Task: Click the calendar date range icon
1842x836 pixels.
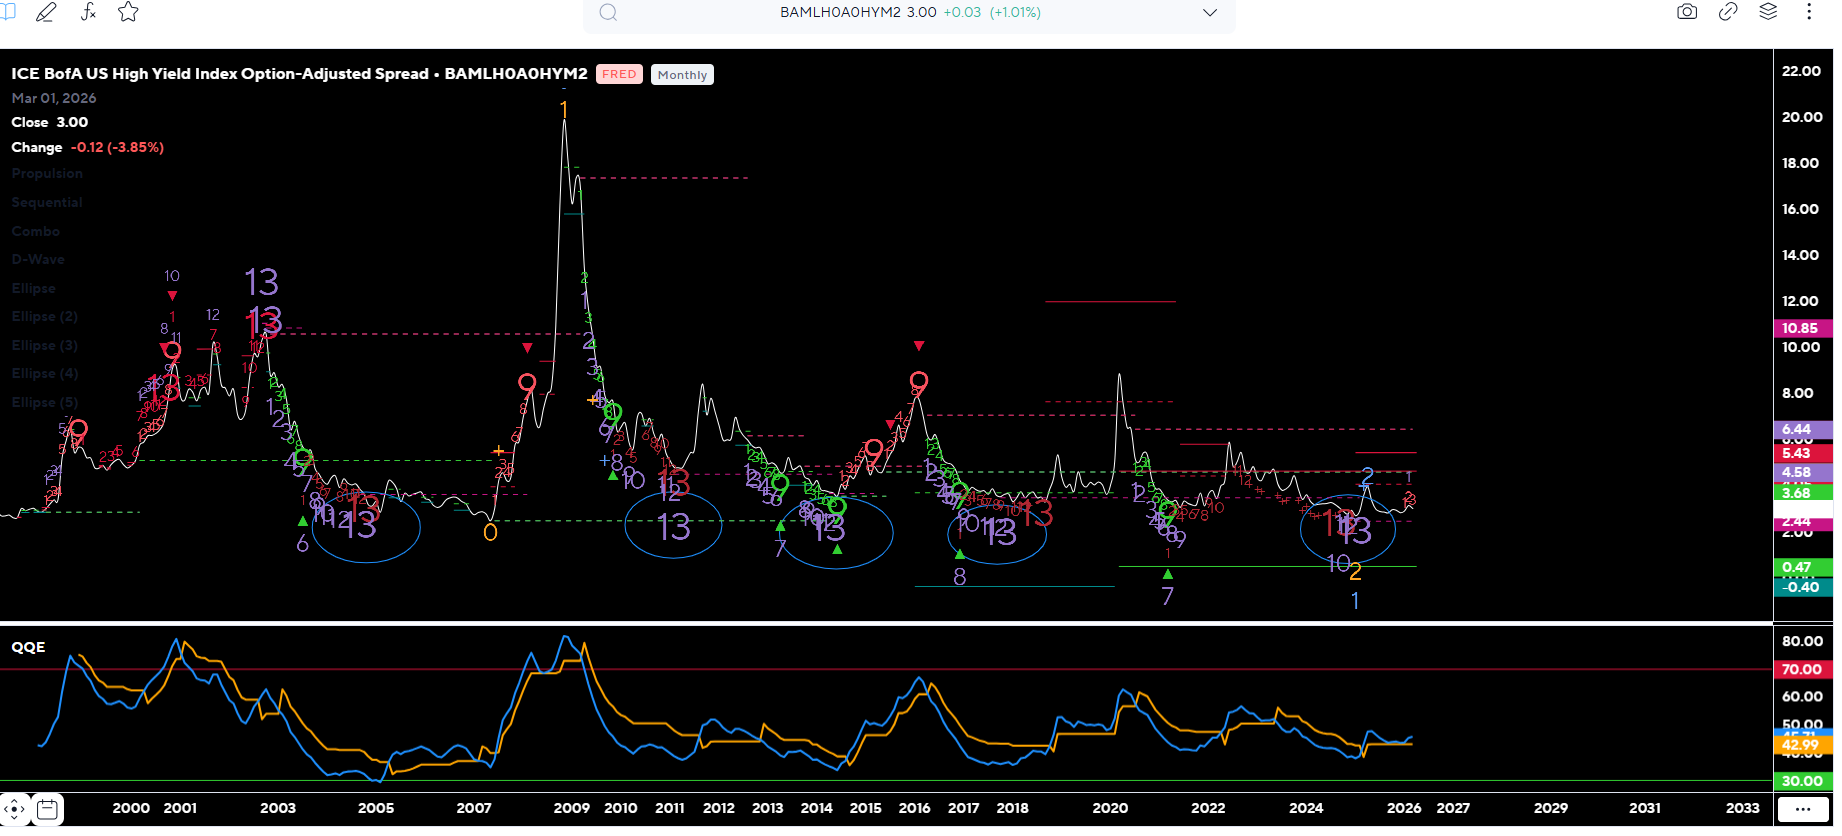Action: [47, 808]
